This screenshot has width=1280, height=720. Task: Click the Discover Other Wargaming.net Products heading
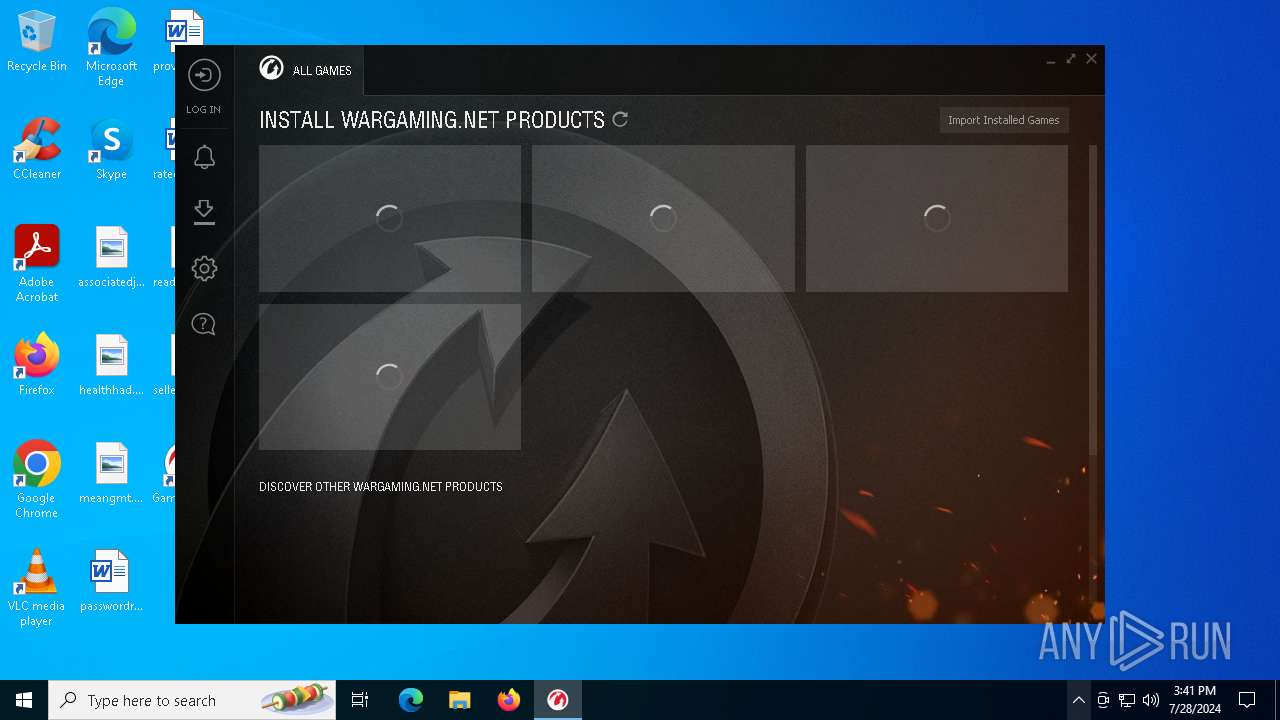381,487
